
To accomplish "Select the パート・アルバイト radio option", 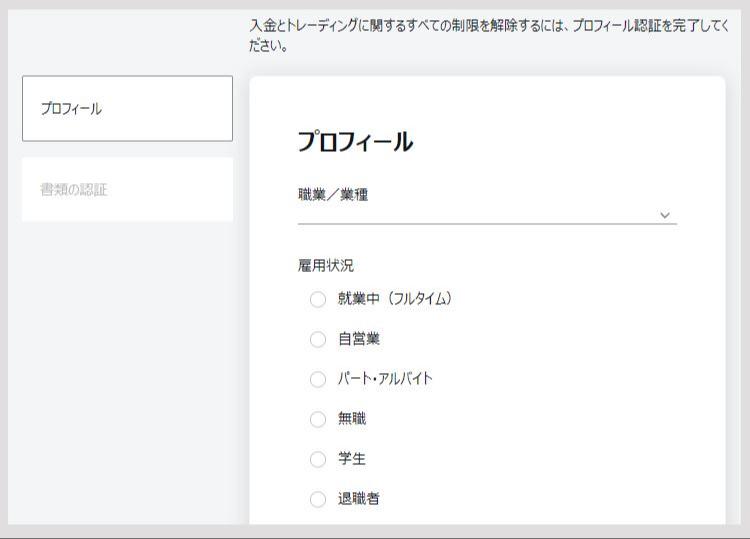I will pos(318,379).
